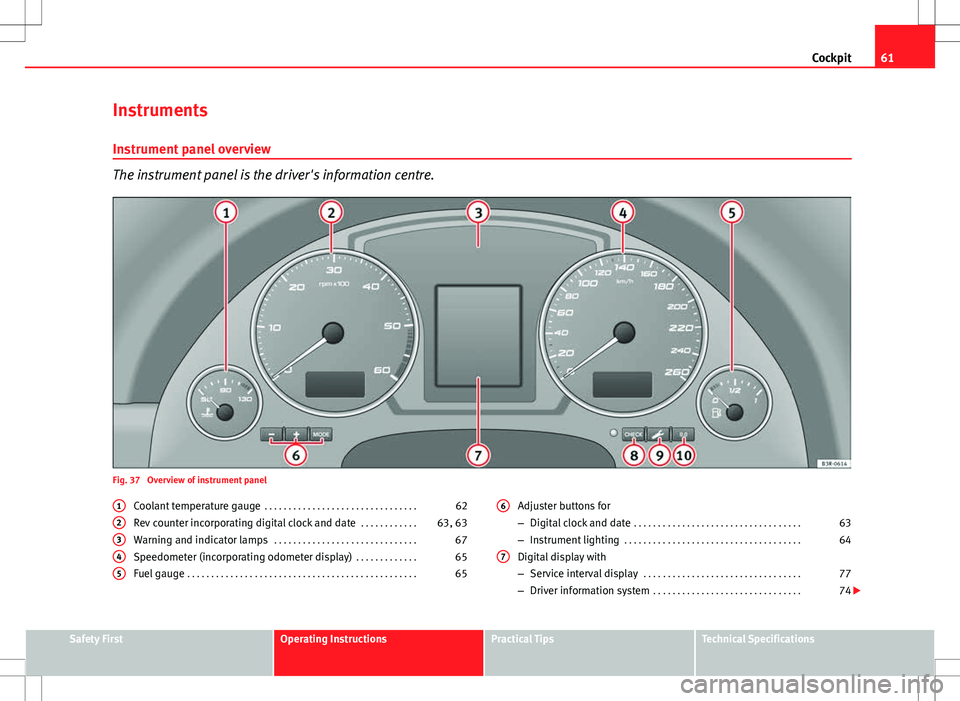Click the Fuel gauge list entry
This screenshot has width=960, height=701.
(x=159, y=574)
